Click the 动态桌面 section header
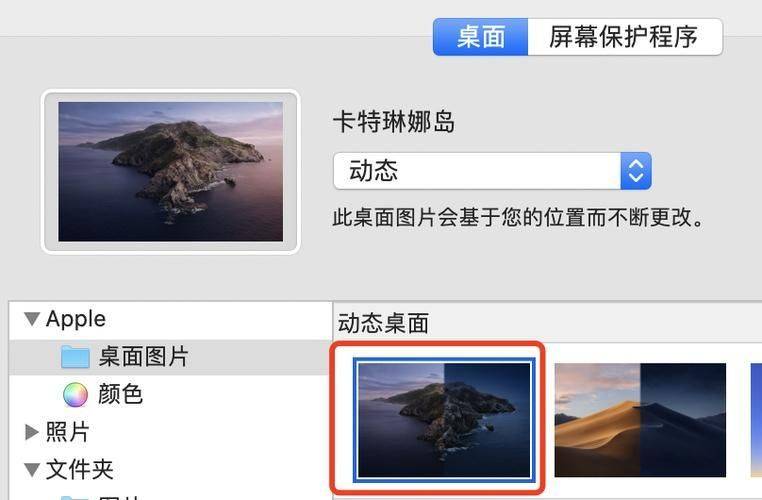 coord(383,324)
